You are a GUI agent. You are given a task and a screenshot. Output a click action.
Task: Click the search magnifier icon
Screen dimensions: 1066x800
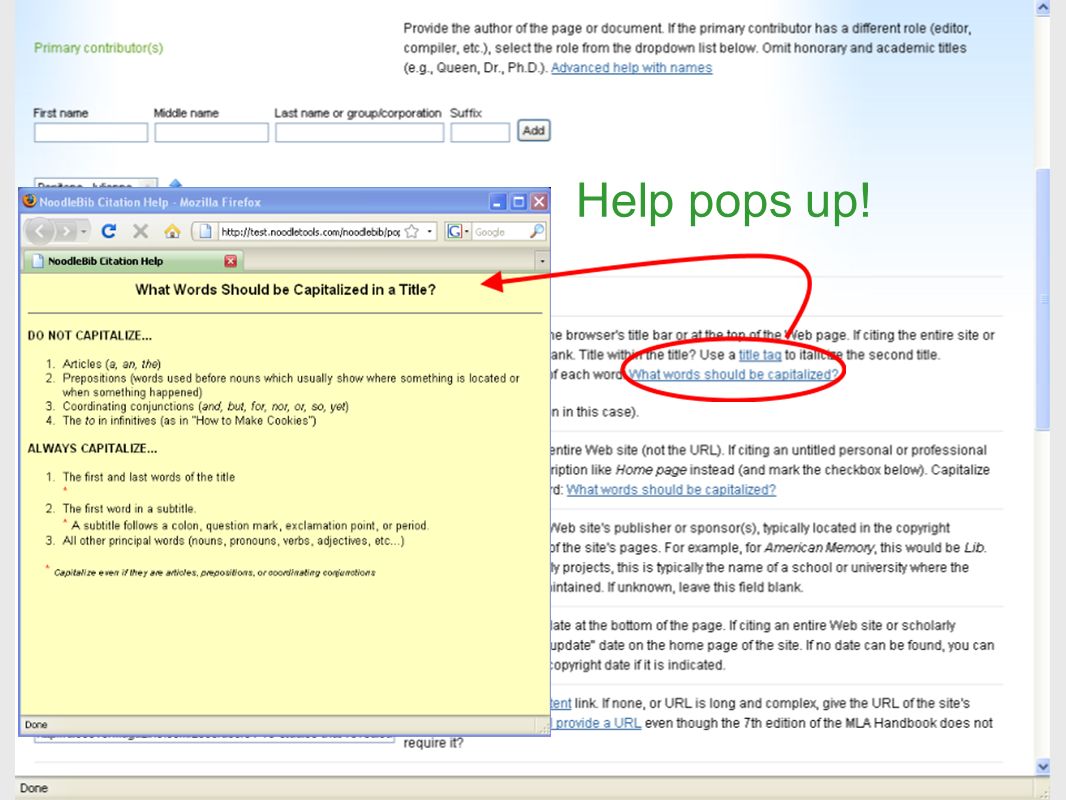tap(536, 231)
